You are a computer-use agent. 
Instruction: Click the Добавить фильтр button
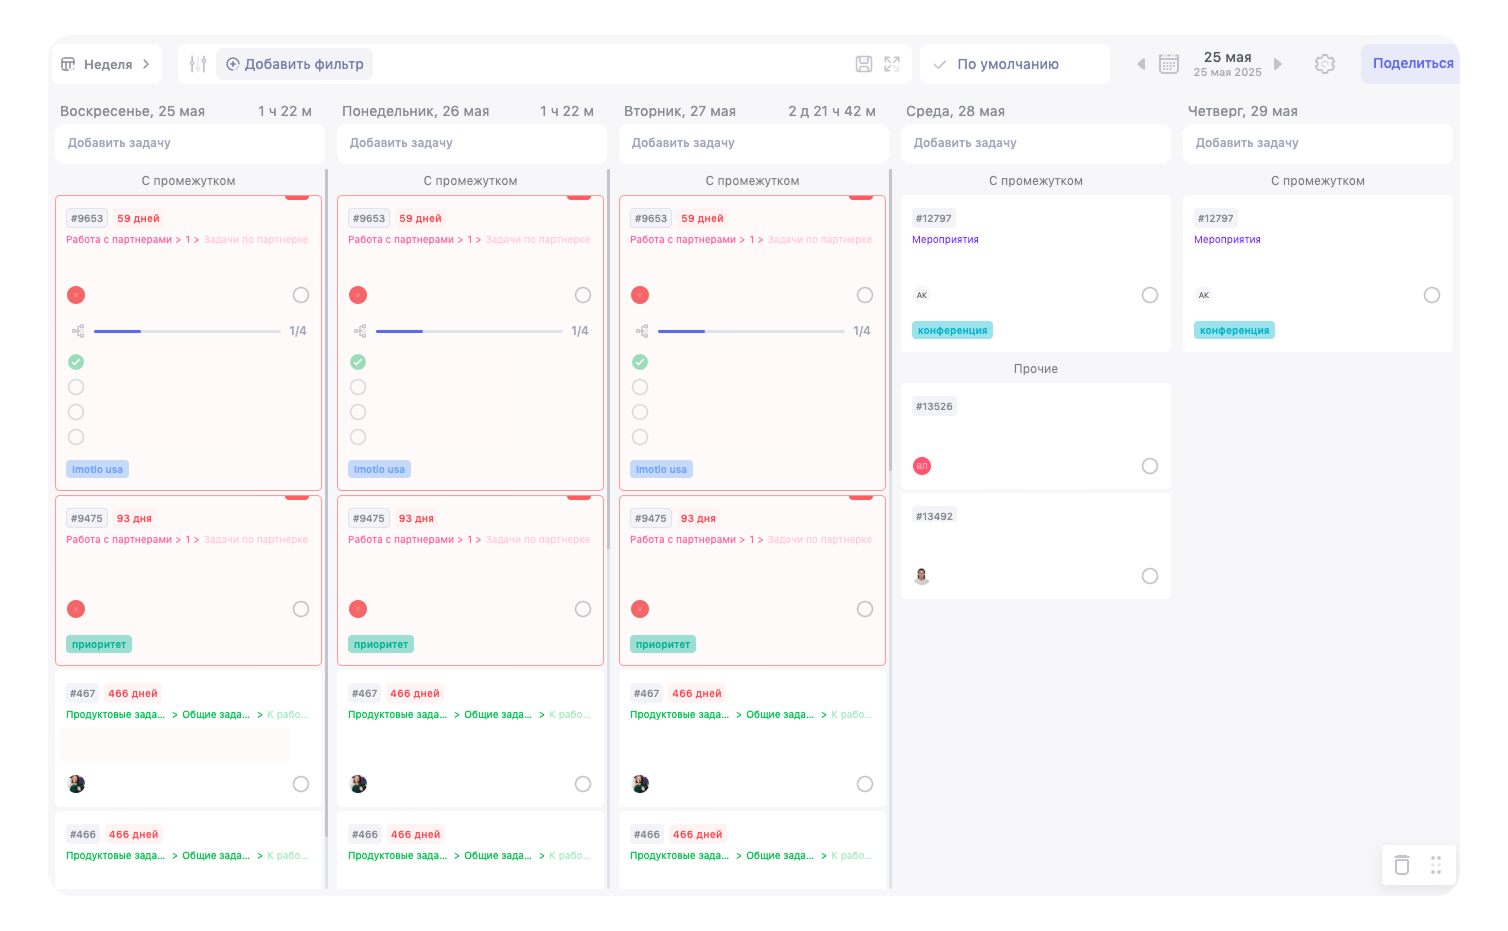(295, 64)
